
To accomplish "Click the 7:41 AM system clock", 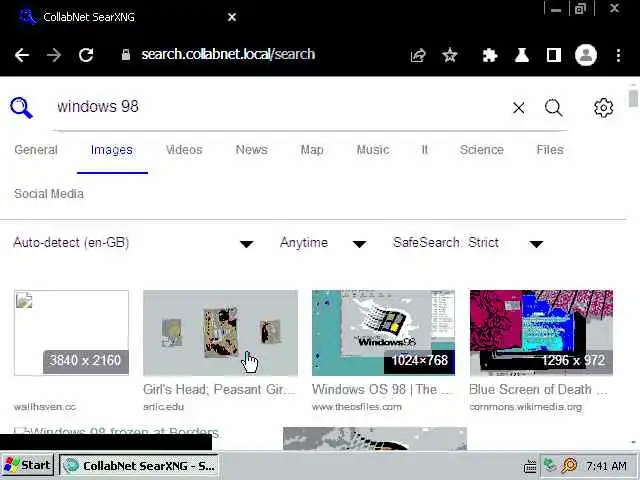I will click(606, 466).
